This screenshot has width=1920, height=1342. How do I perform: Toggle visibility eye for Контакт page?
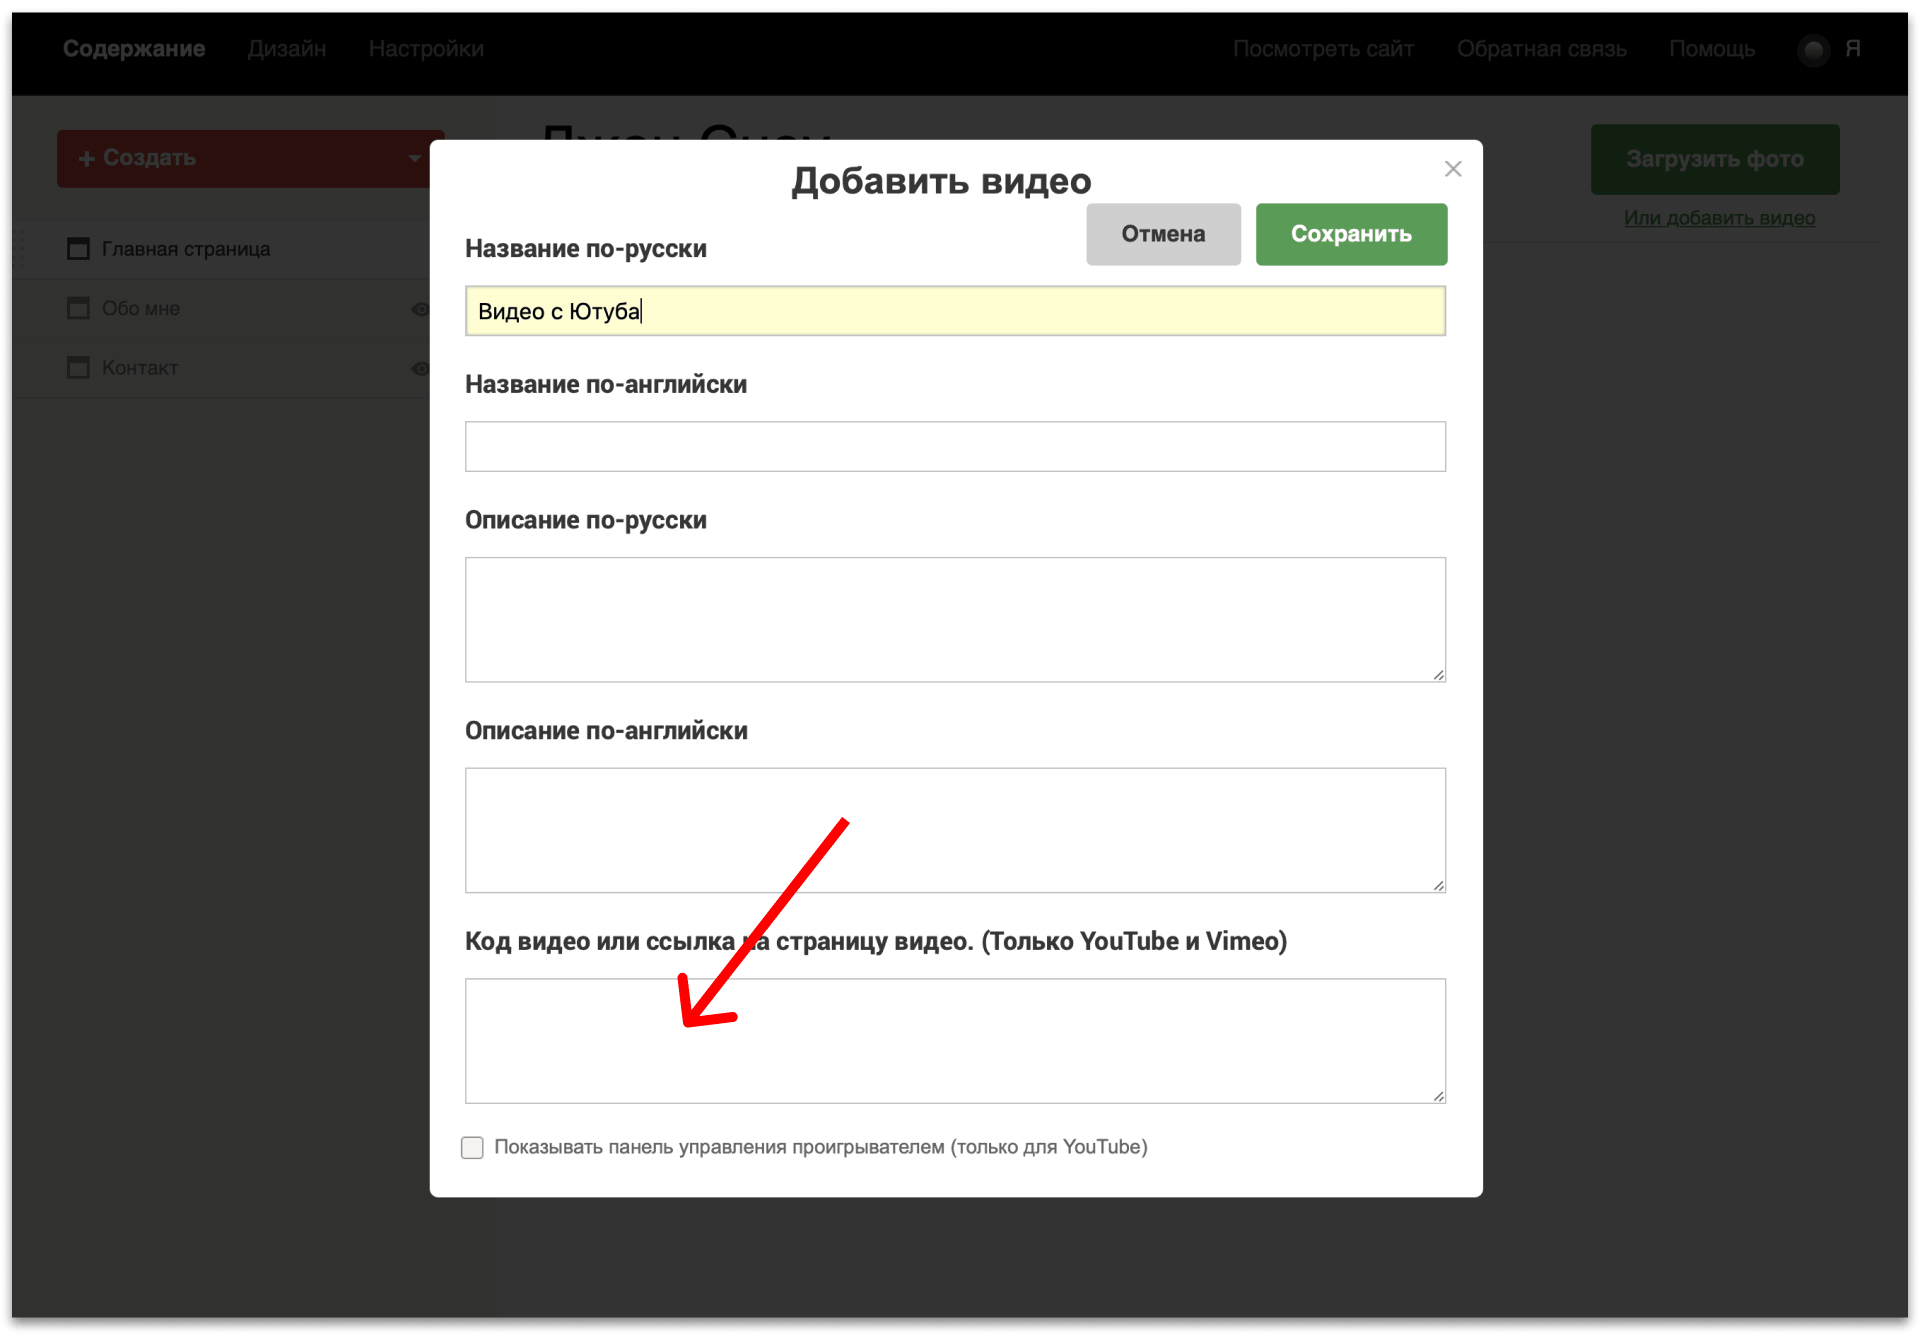[x=420, y=368]
